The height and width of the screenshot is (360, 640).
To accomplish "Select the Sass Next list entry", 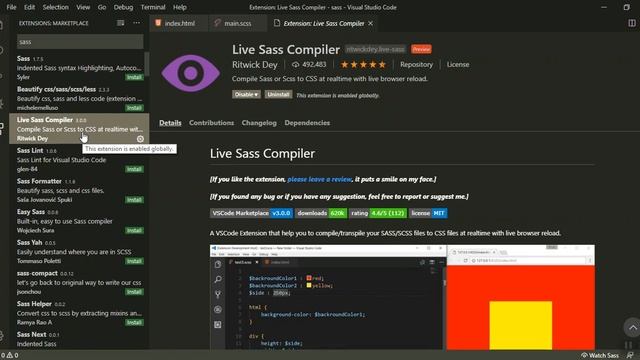I will point(79,339).
